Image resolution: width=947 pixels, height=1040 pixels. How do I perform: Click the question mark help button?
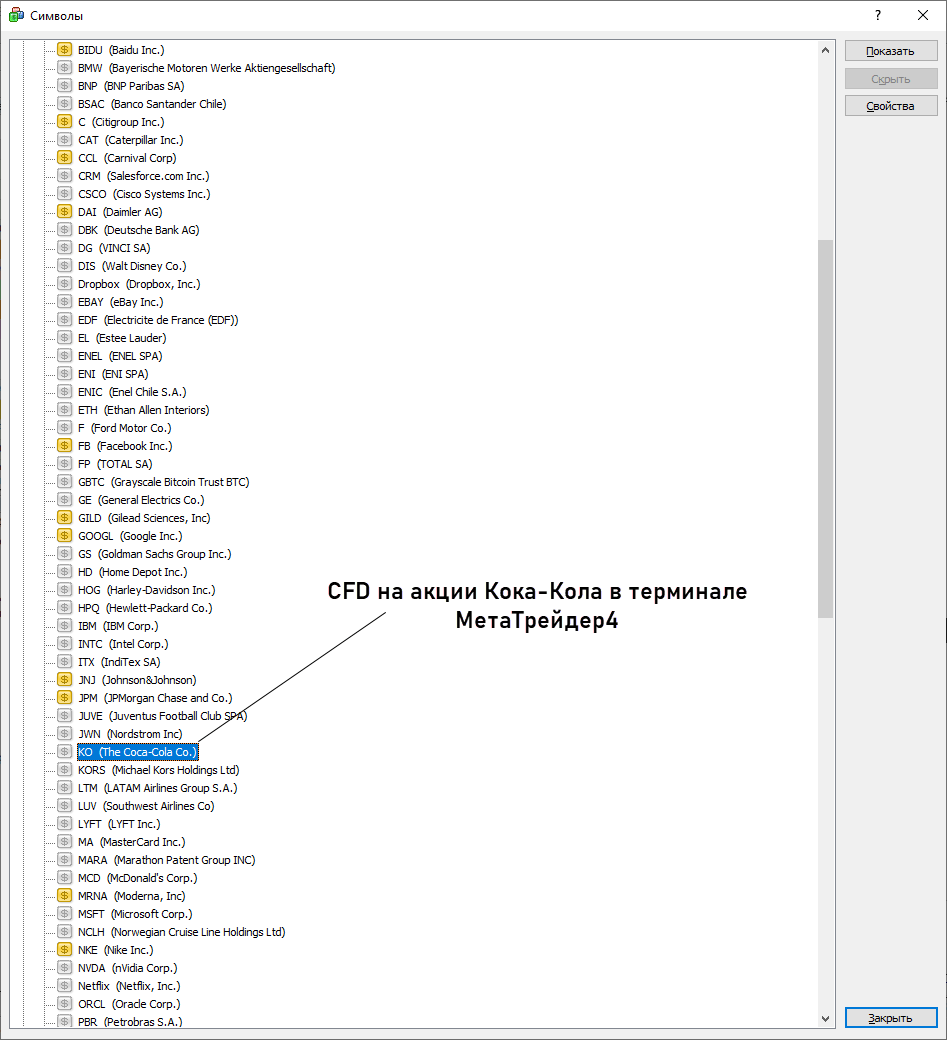tap(877, 15)
